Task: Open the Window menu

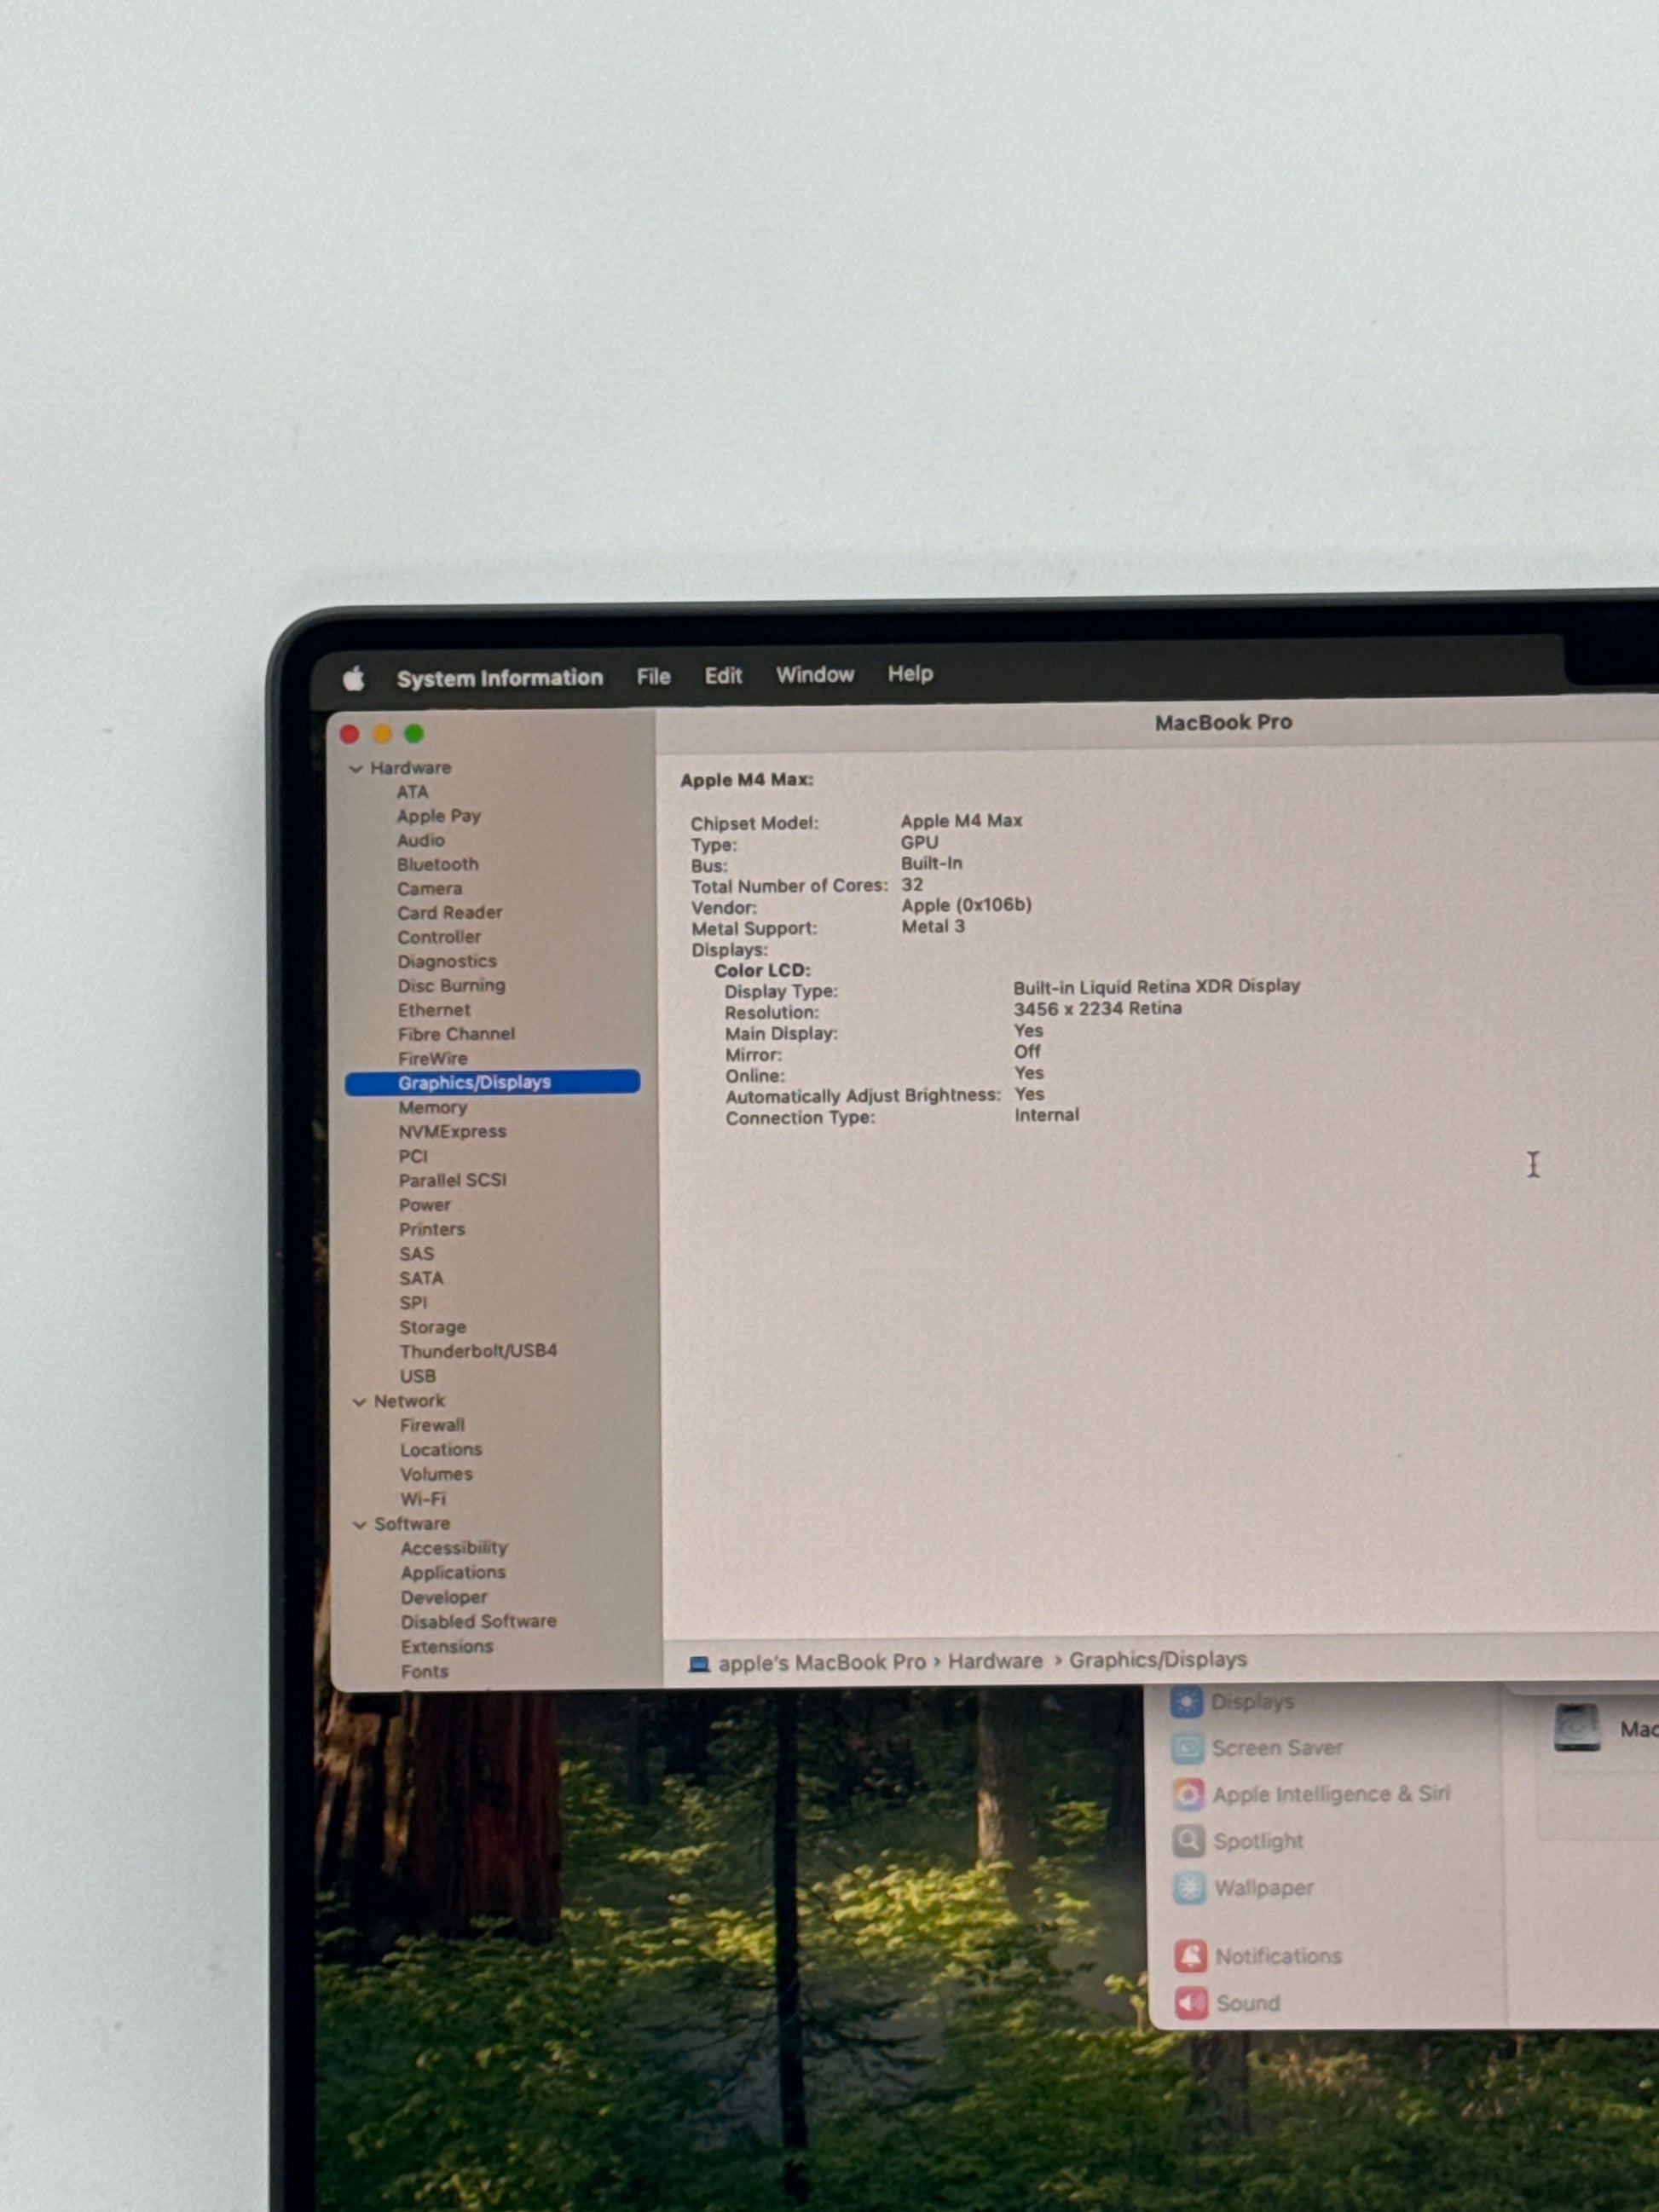Action: pyautogui.click(x=814, y=675)
